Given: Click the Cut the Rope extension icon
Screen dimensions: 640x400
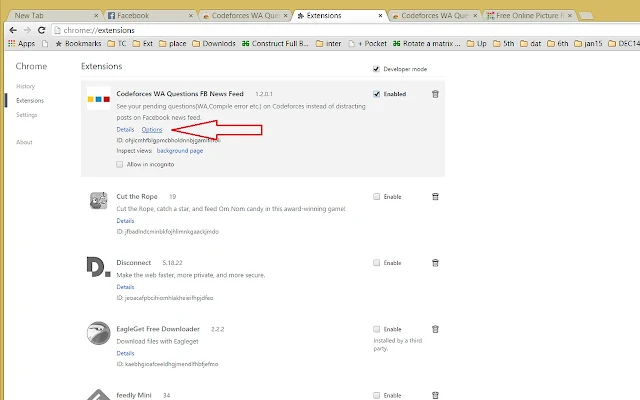Looking at the screenshot, I should tap(98, 201).
